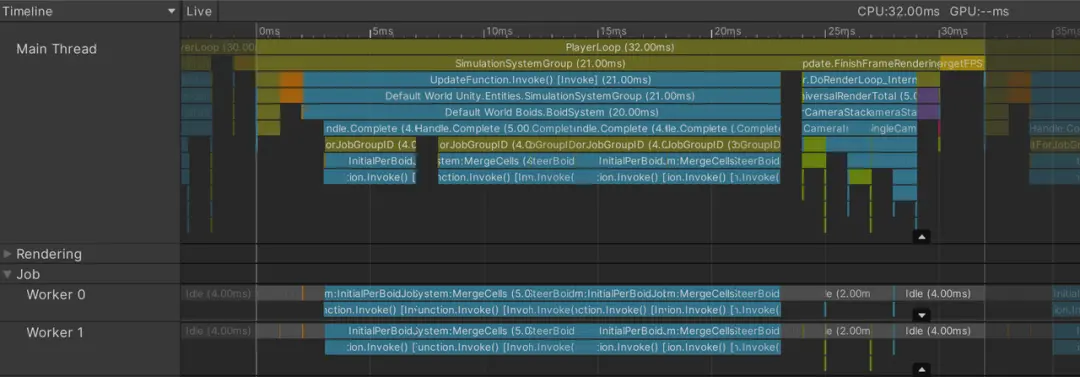Click the 0ms ruler mark
The image size is (1080, 377).
269,32
